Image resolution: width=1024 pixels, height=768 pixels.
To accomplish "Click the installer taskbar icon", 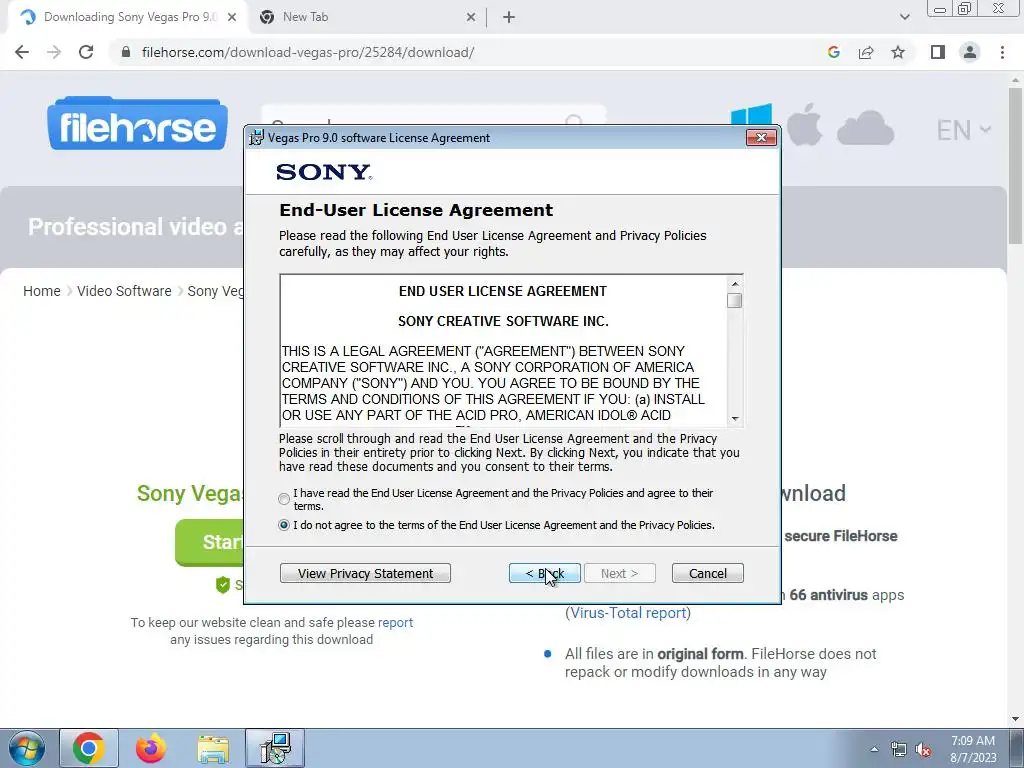I will [275, 748].
